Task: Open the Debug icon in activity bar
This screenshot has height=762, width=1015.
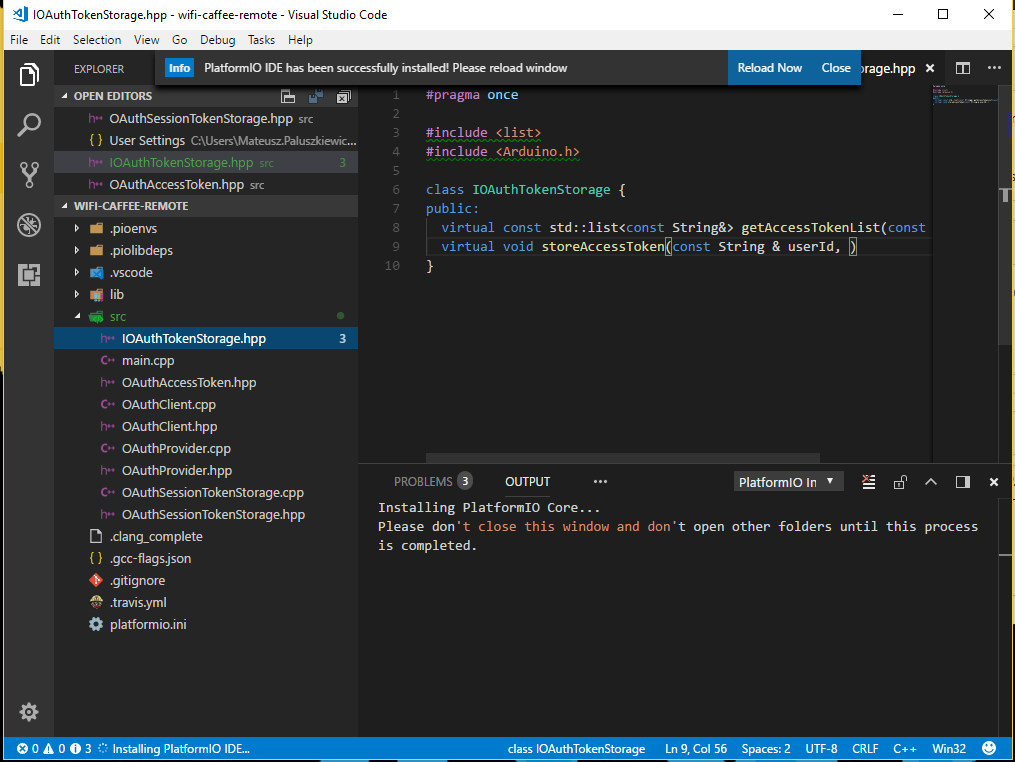Action: 29,226
